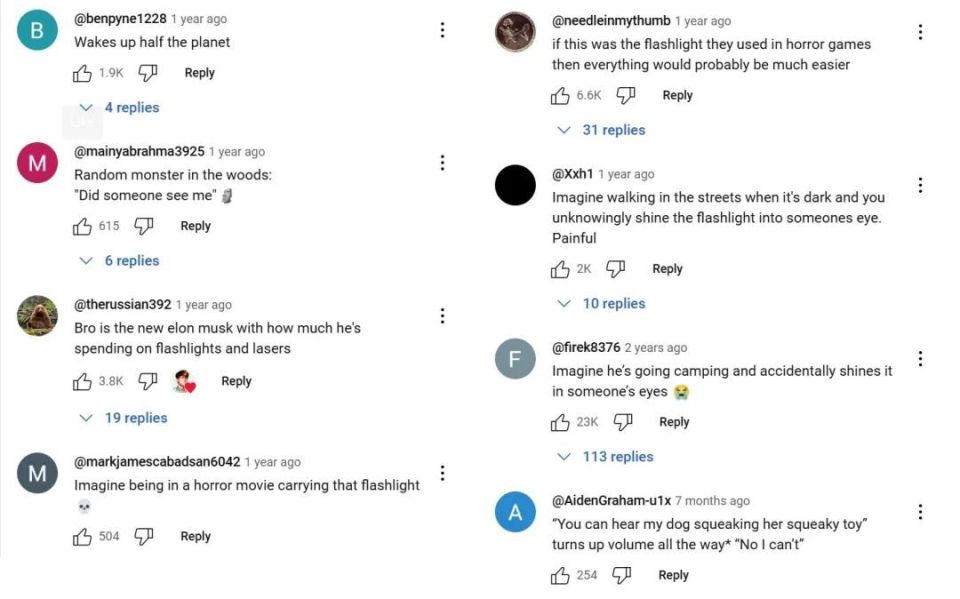
Task: Open the @markjamescabadsan6042 channel link
Action: [157, 462]
